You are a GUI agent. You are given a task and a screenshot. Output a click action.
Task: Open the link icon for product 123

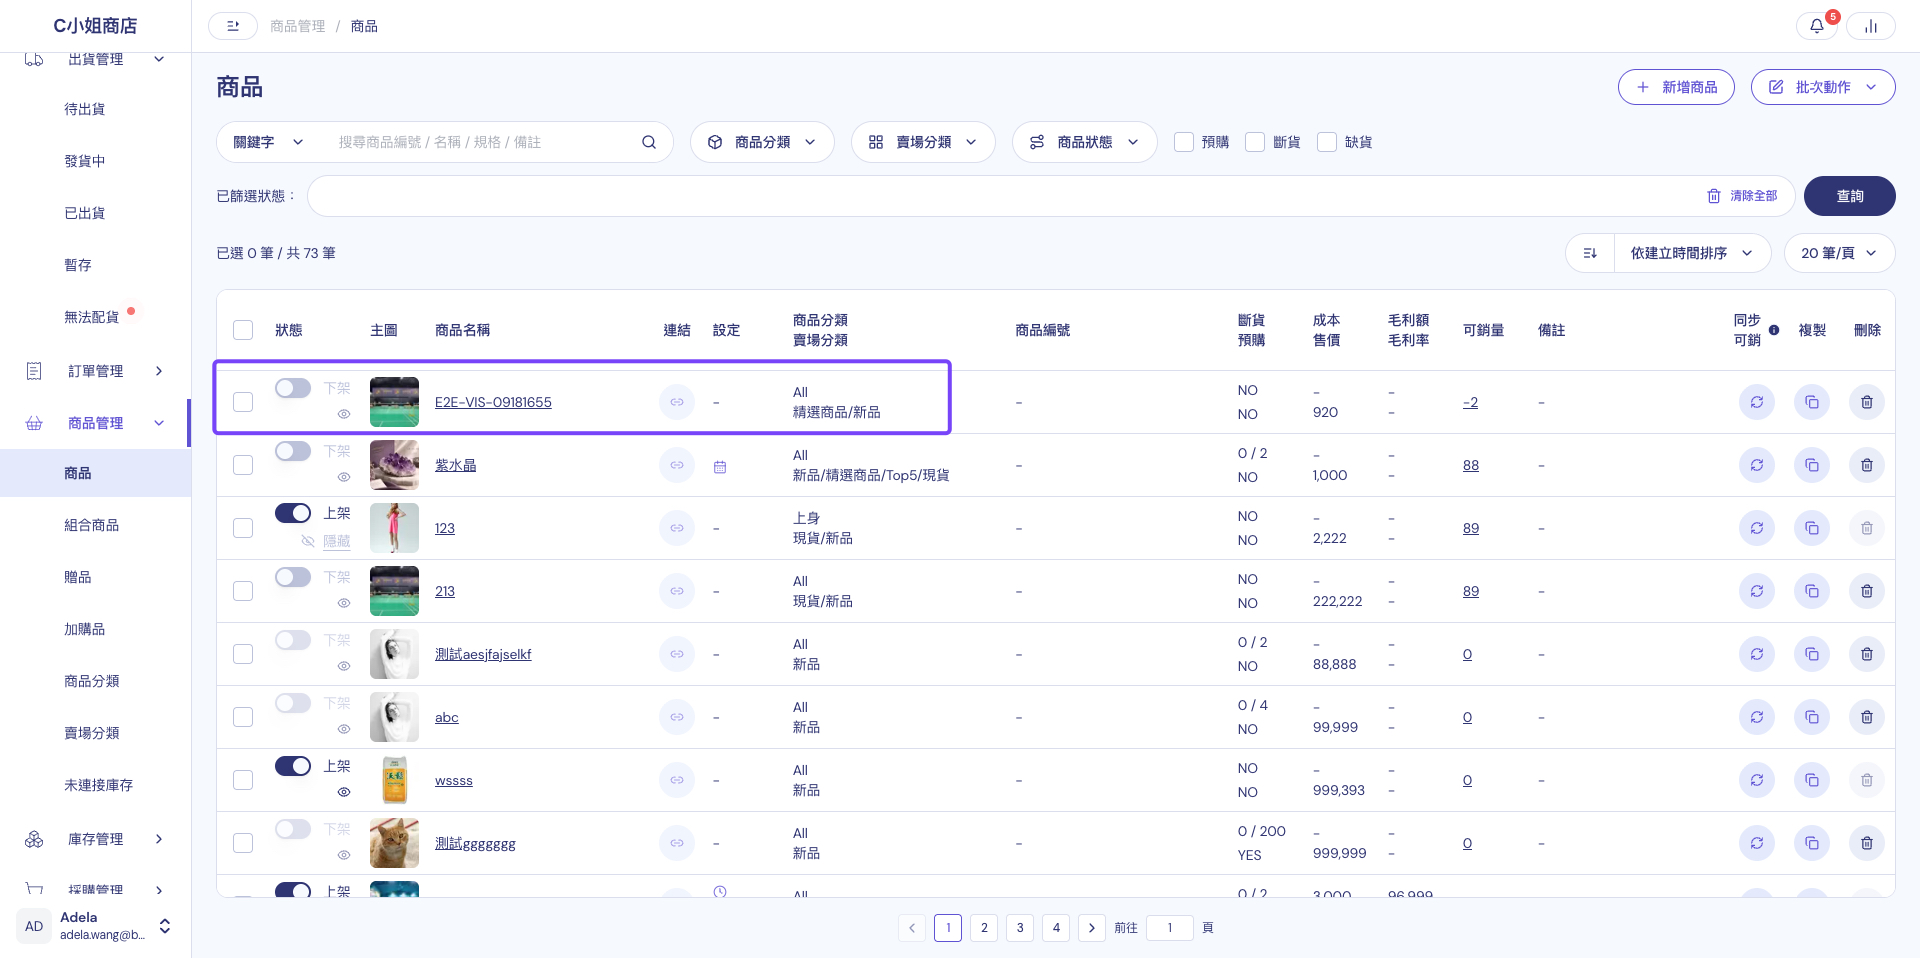(677, 528)
